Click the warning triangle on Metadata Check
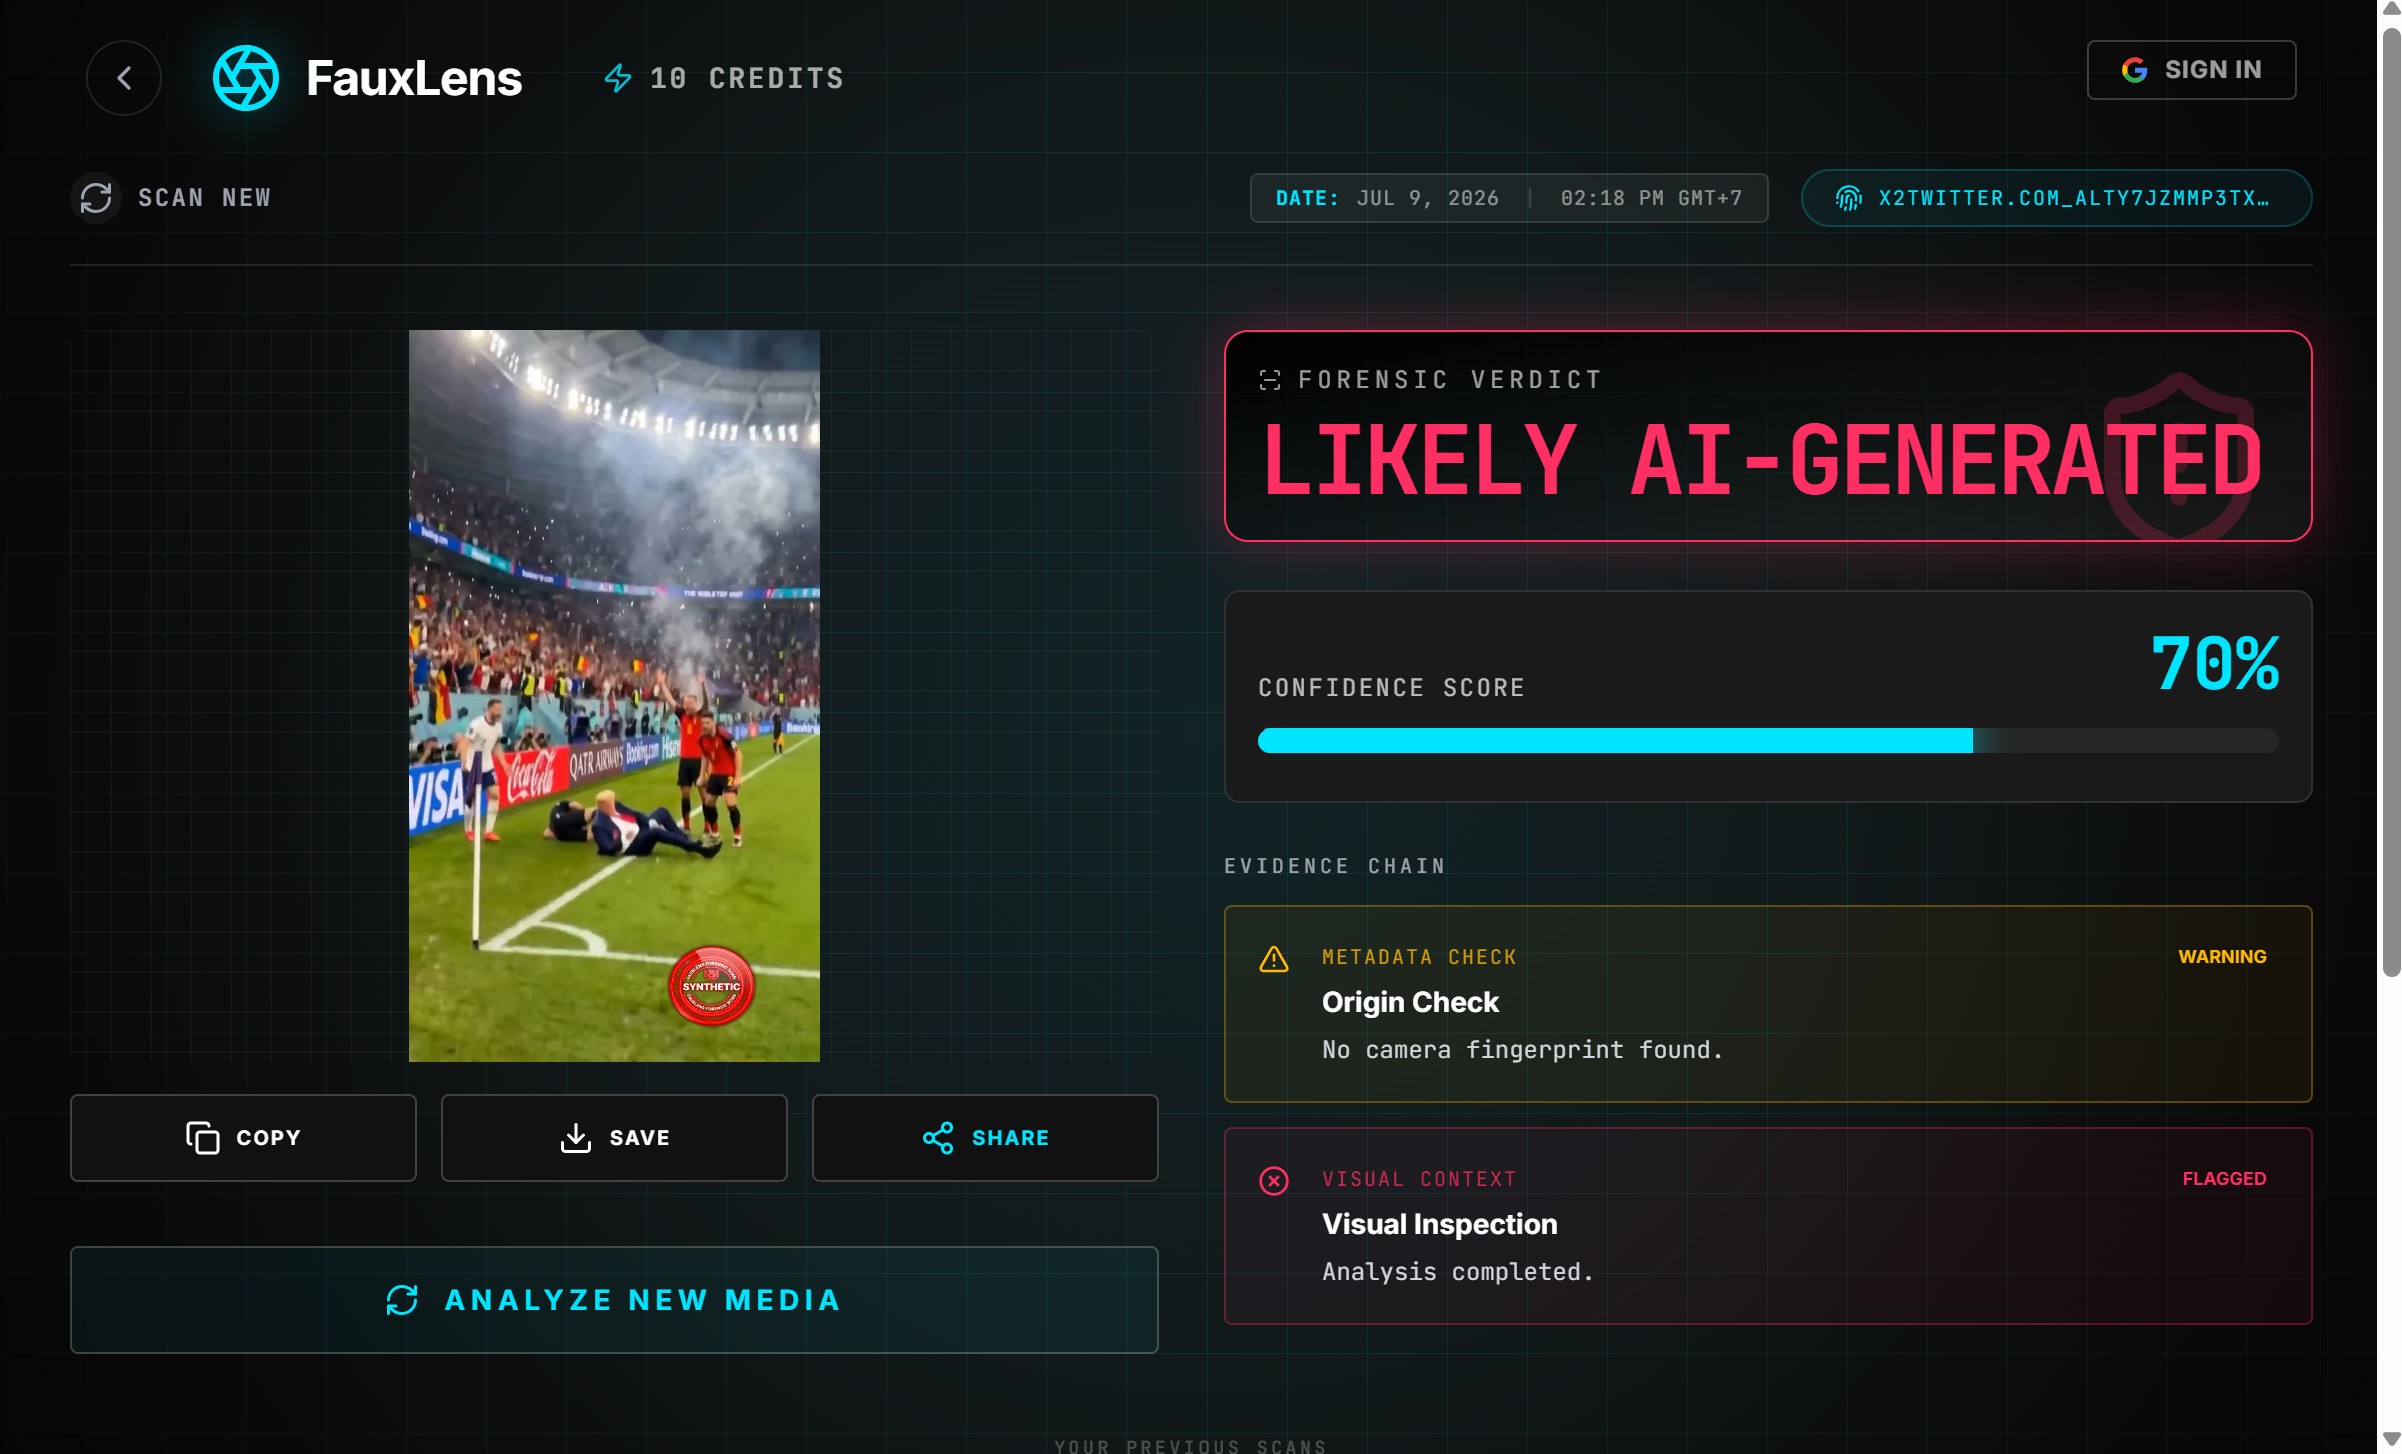This screenshot has width=2402, height=1454. click(x=1273, y=959)
